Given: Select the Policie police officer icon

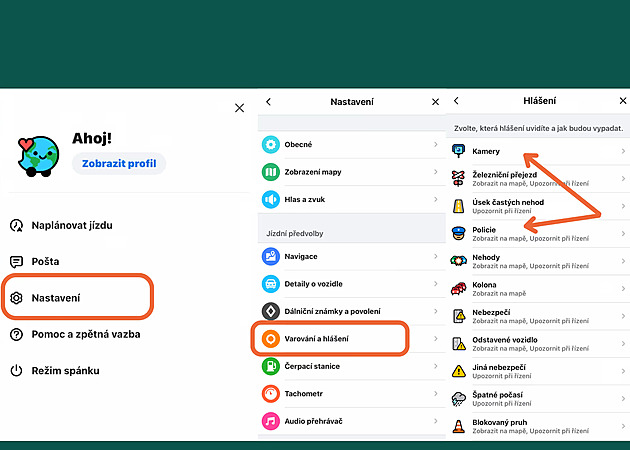Looking at the screenshot, I should [x=459, y=234].
